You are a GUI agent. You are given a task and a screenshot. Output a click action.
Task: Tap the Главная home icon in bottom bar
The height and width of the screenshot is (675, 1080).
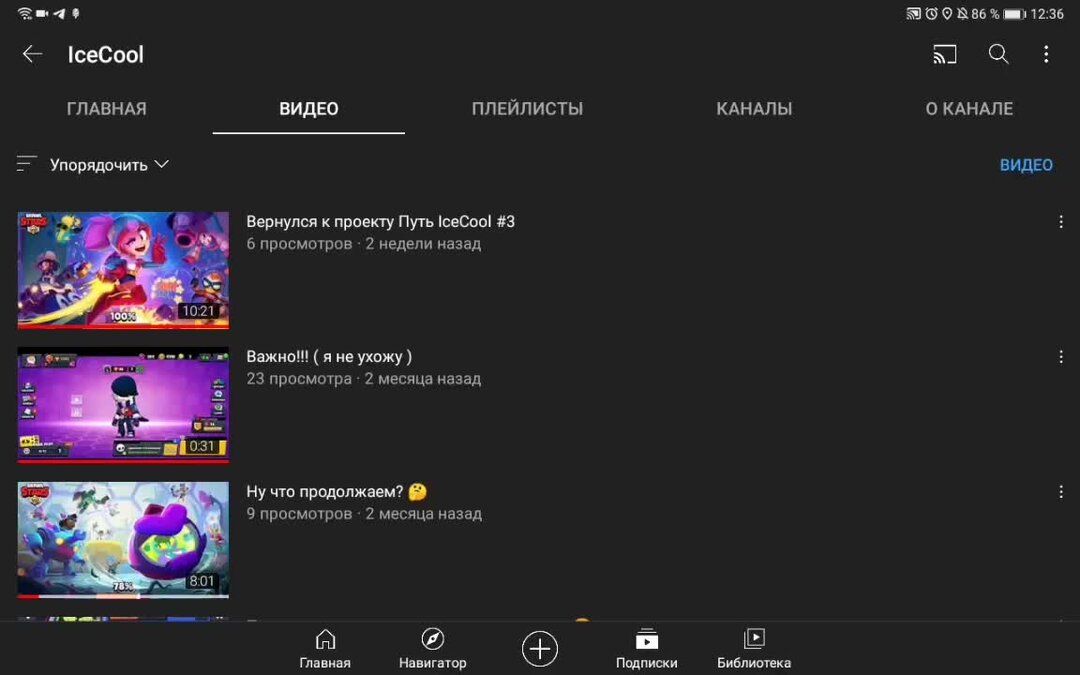pos(325,640)
